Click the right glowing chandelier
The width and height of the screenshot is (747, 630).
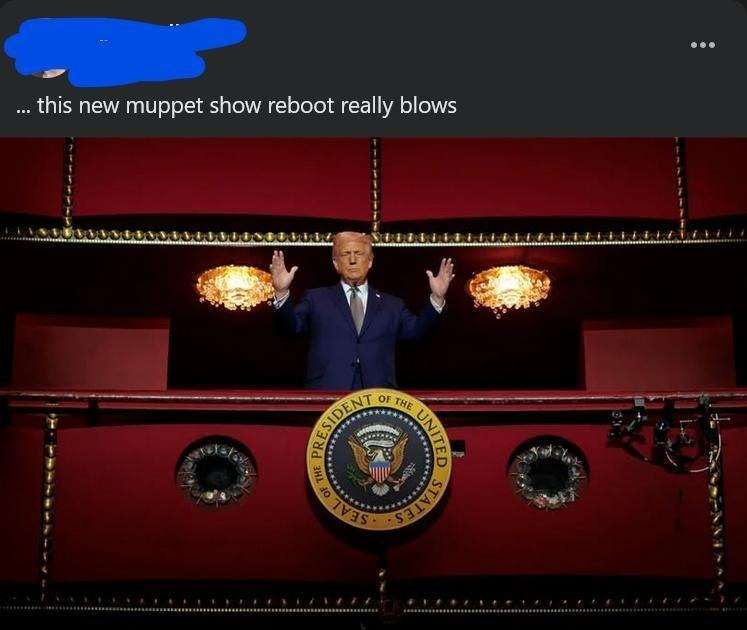tap(509, 289)
